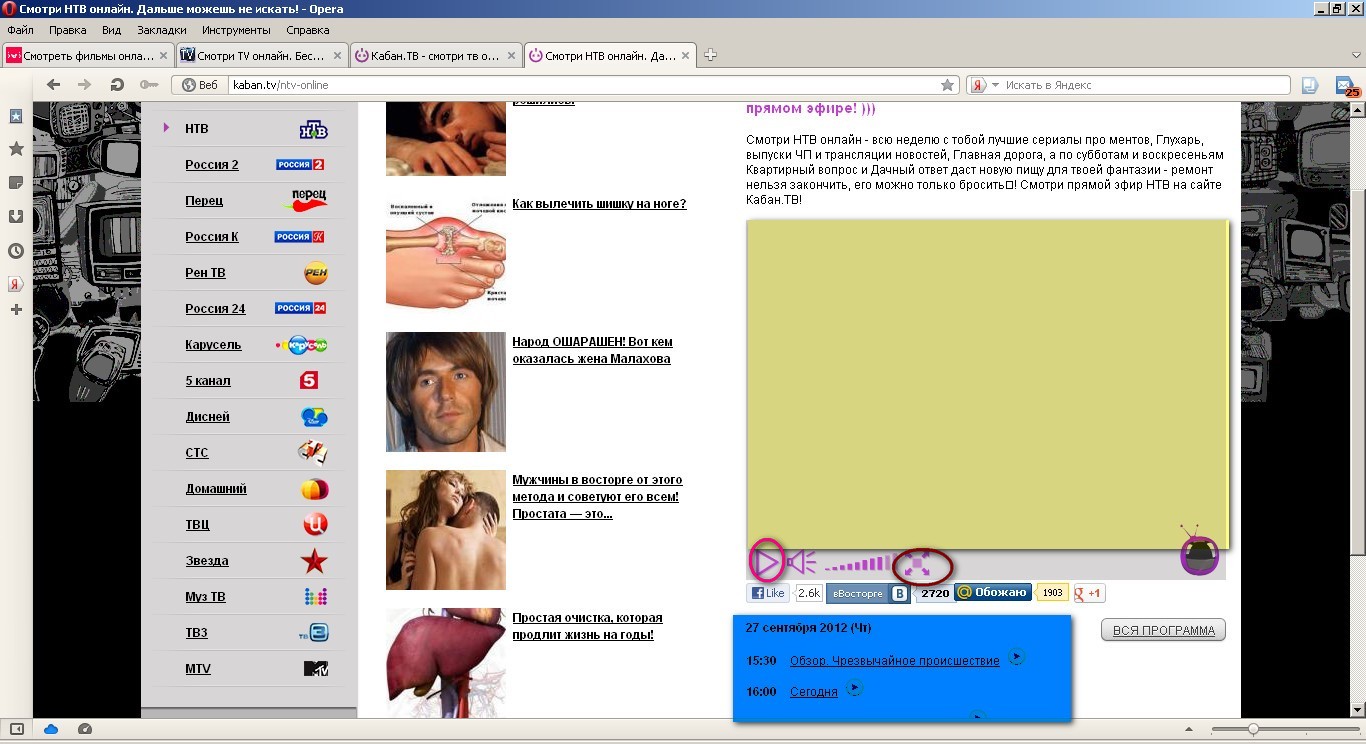Viewport: 1366px width, 744px height.
Task: Click the Муз ТВ logo icon
Action: click(x=316, y=597)
